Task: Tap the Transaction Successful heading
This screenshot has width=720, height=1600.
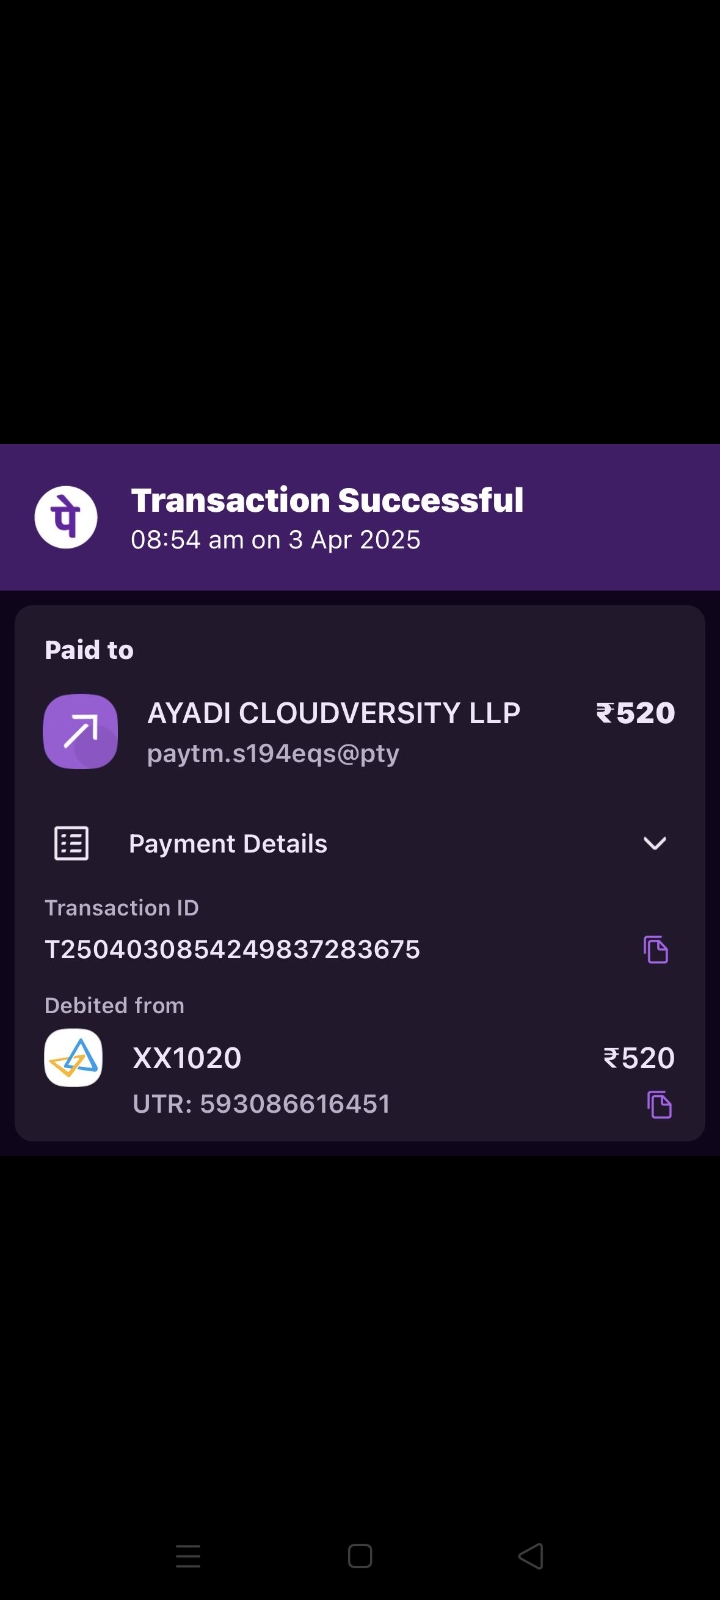Action: [327, 500]
